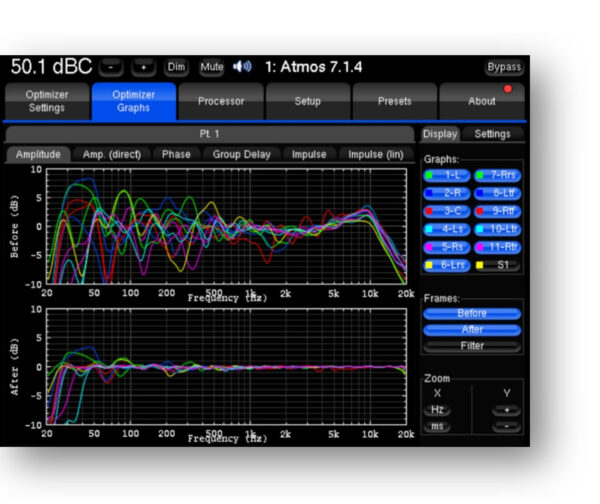
Task: Toggle the Mute button
Action: (x=212, y=67)
